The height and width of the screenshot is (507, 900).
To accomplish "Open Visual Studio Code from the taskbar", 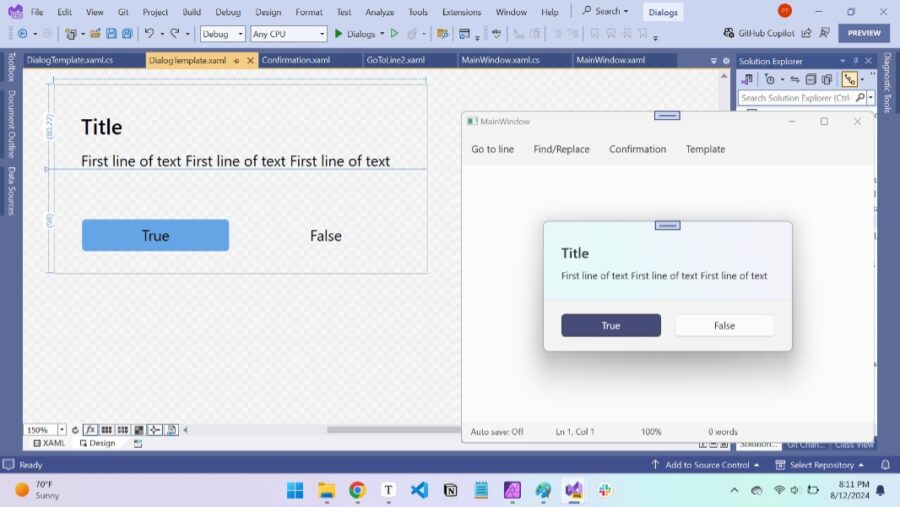I will pos(419,490).
